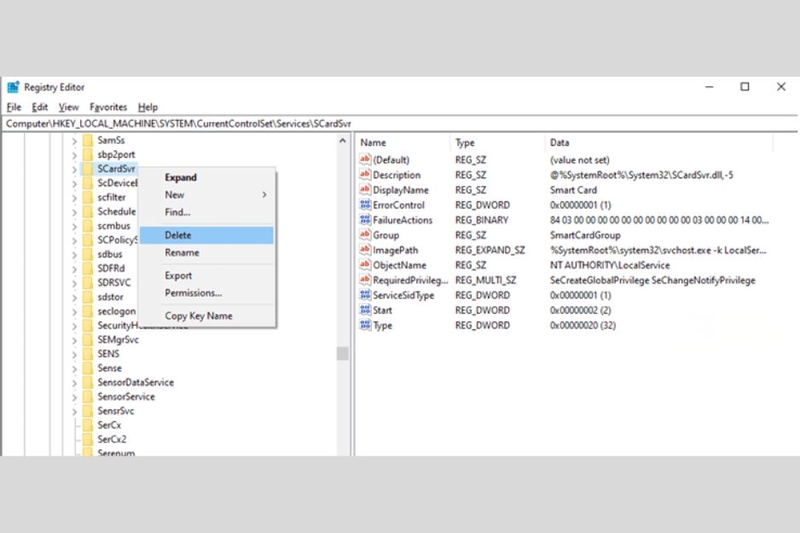Click the DWORD icon beside ErrorControl value
This screenshot has height=533, width=800.
click(365, 205)
